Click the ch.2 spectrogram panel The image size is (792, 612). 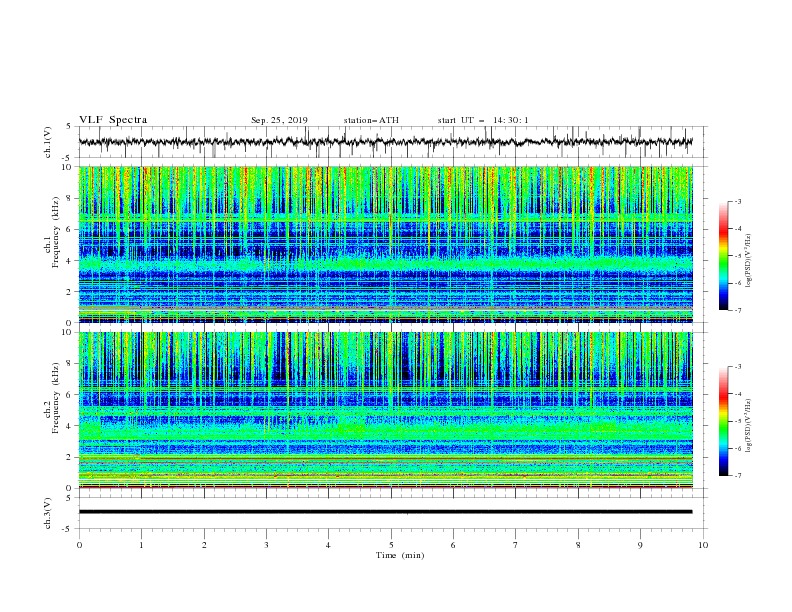(385, 410)
